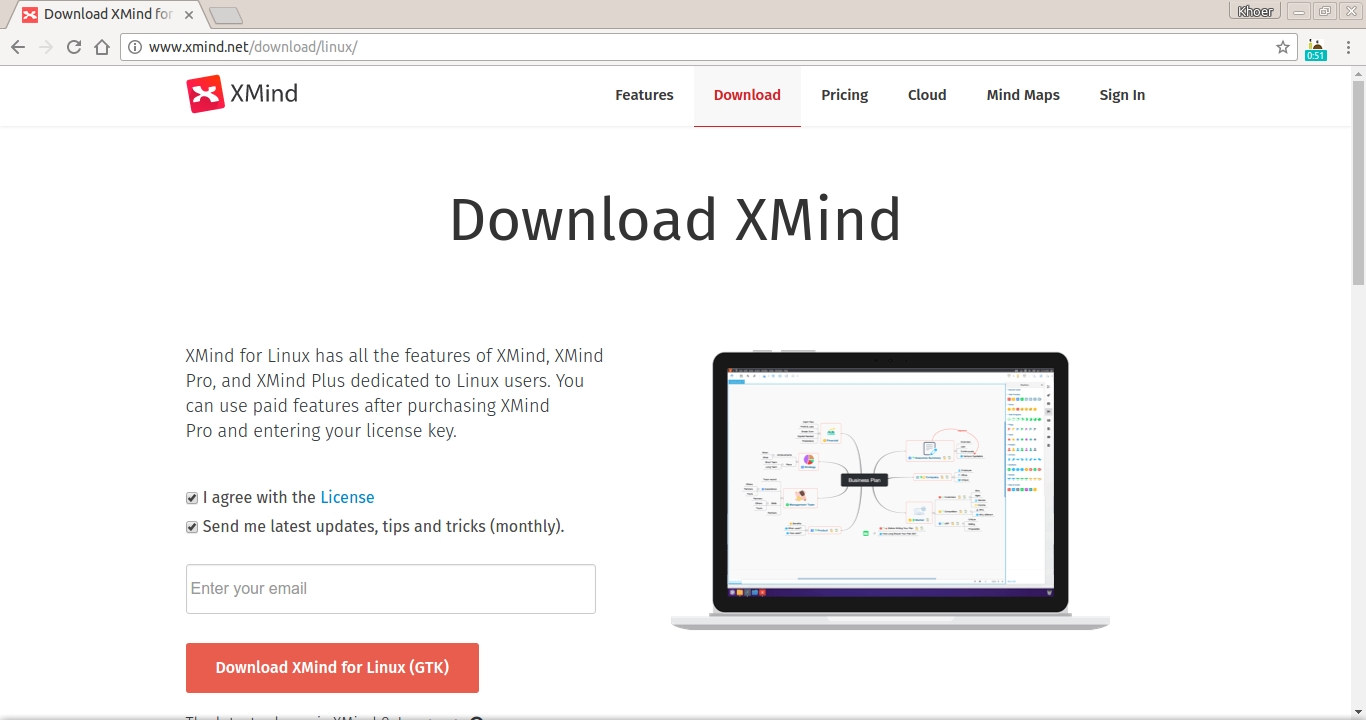Close the Download XMind tab
Viewport: 1366px width, 720px height.
(189, 15)
